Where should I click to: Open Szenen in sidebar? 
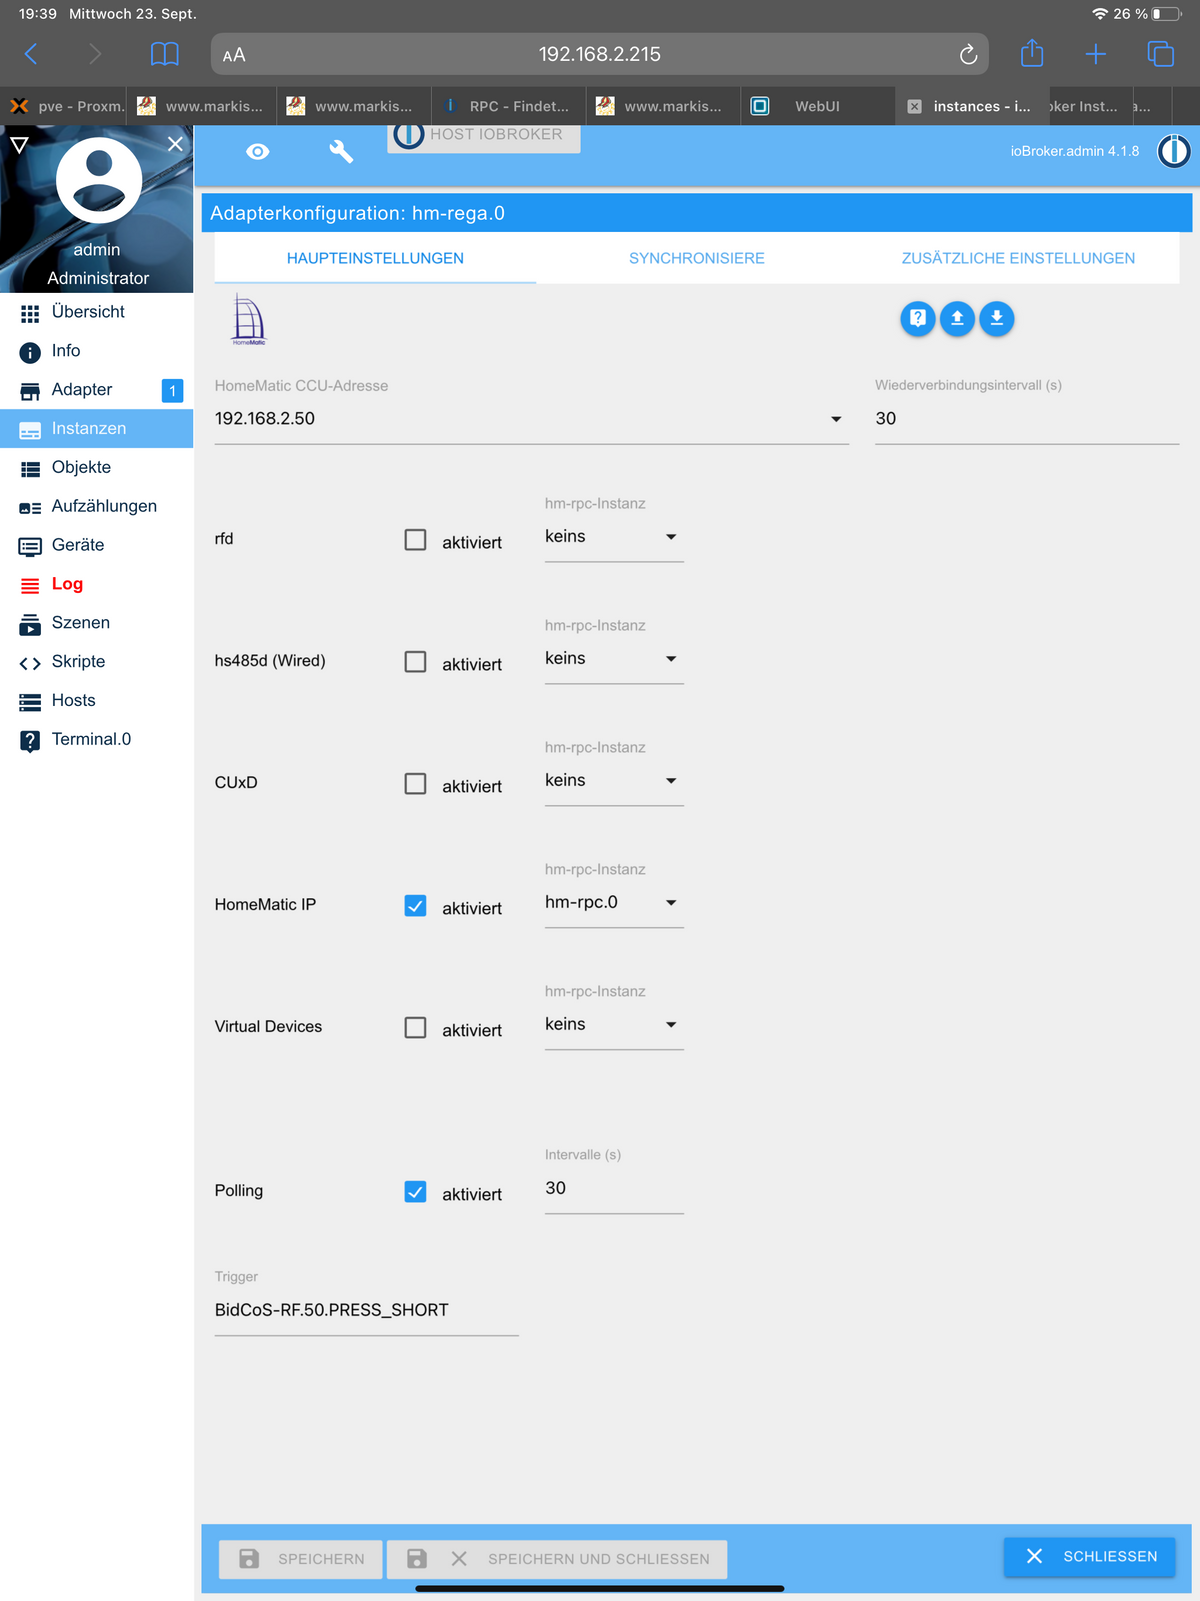(97, 623)
